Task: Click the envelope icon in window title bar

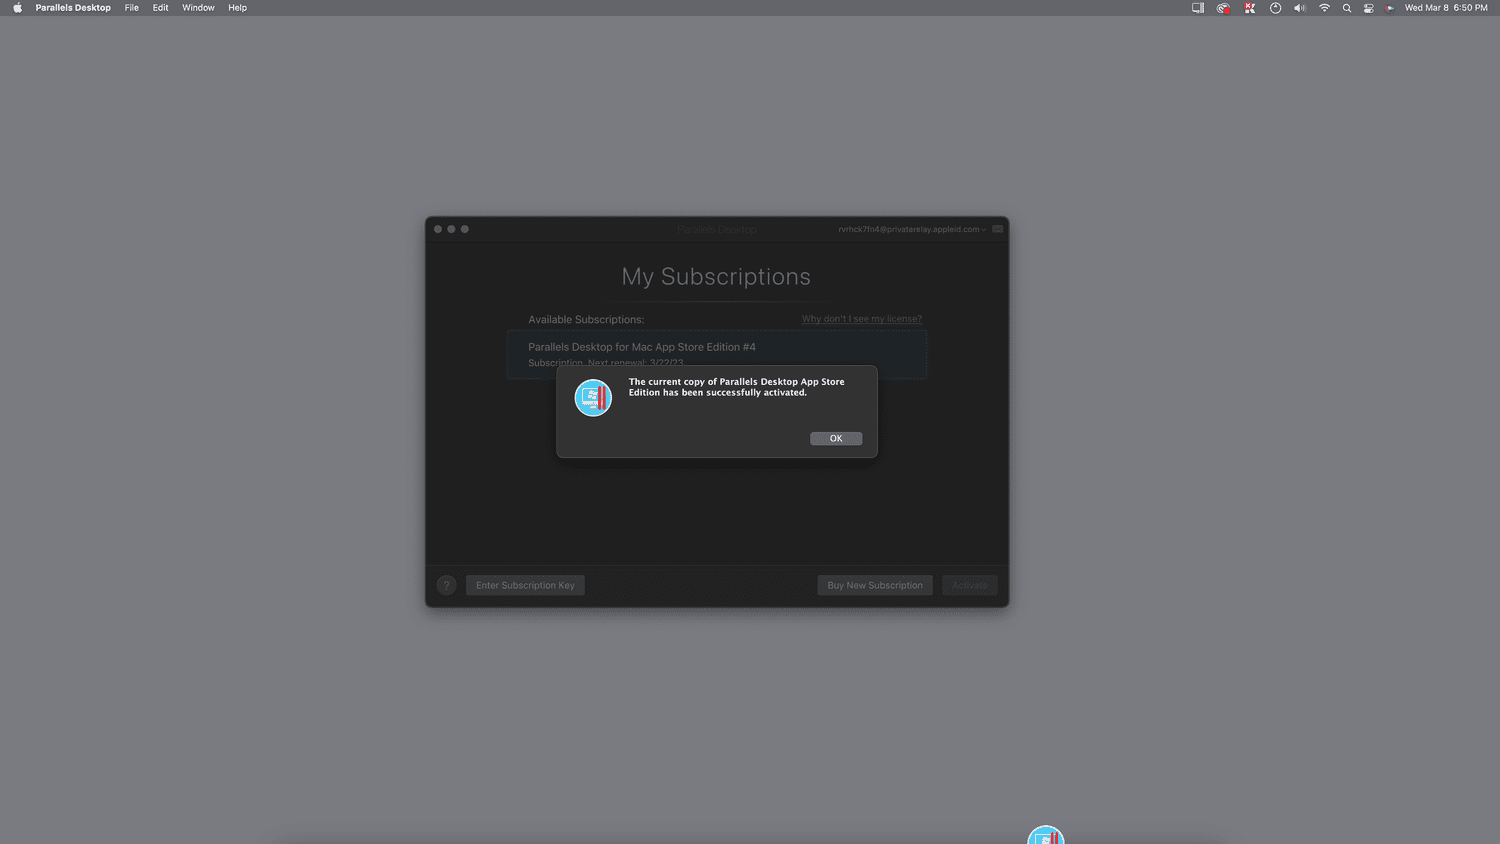Action: point(997,229)
